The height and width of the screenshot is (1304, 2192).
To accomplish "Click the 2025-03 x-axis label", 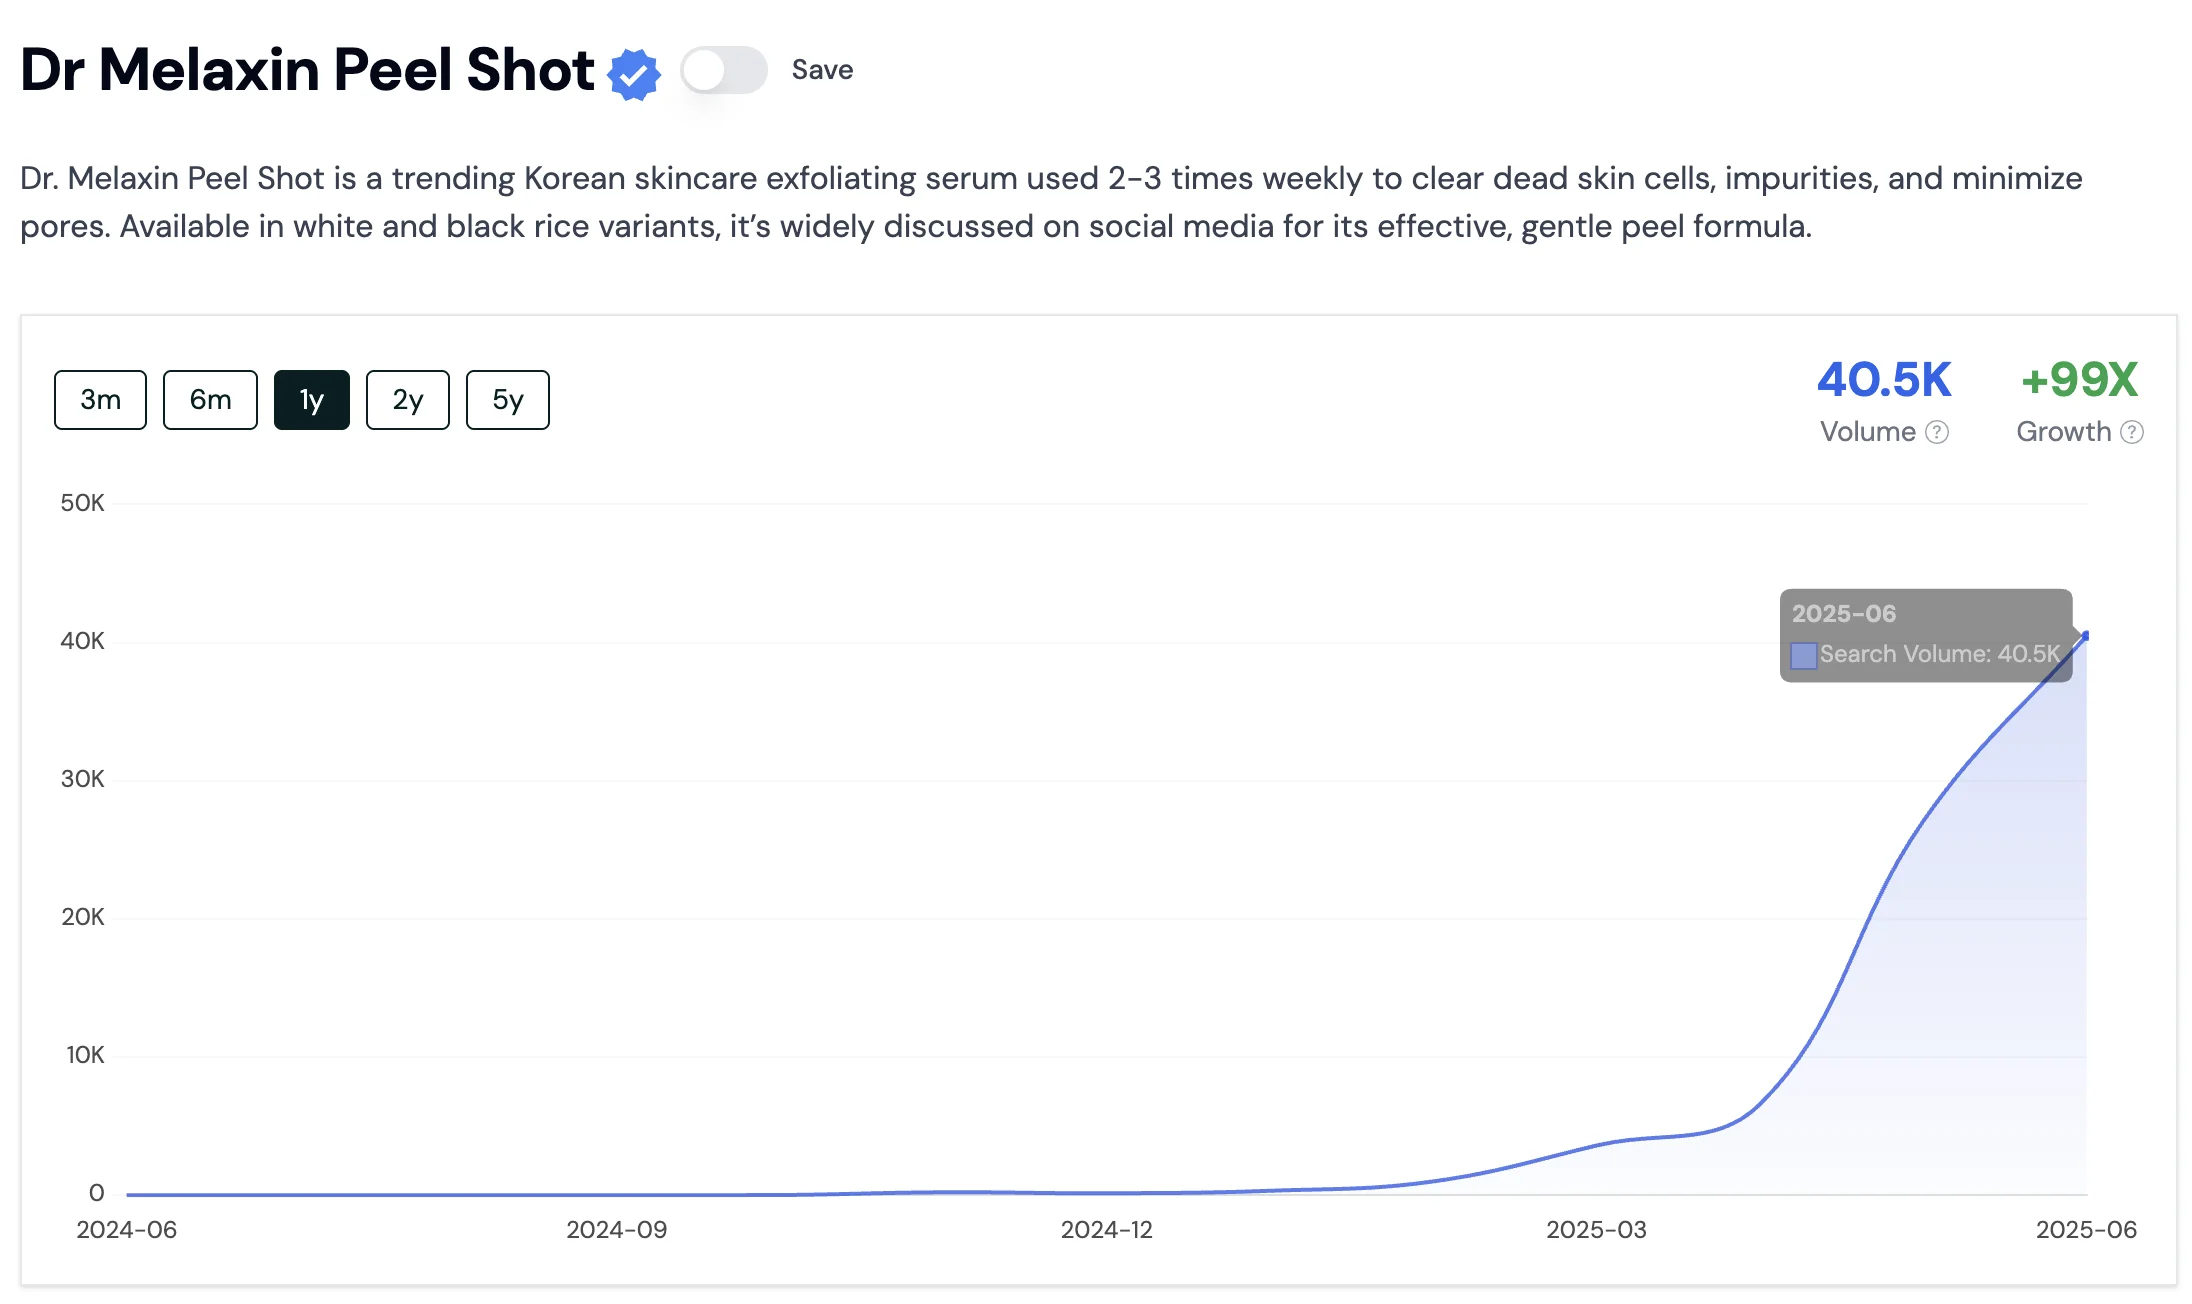I will pos(1596,1230).
